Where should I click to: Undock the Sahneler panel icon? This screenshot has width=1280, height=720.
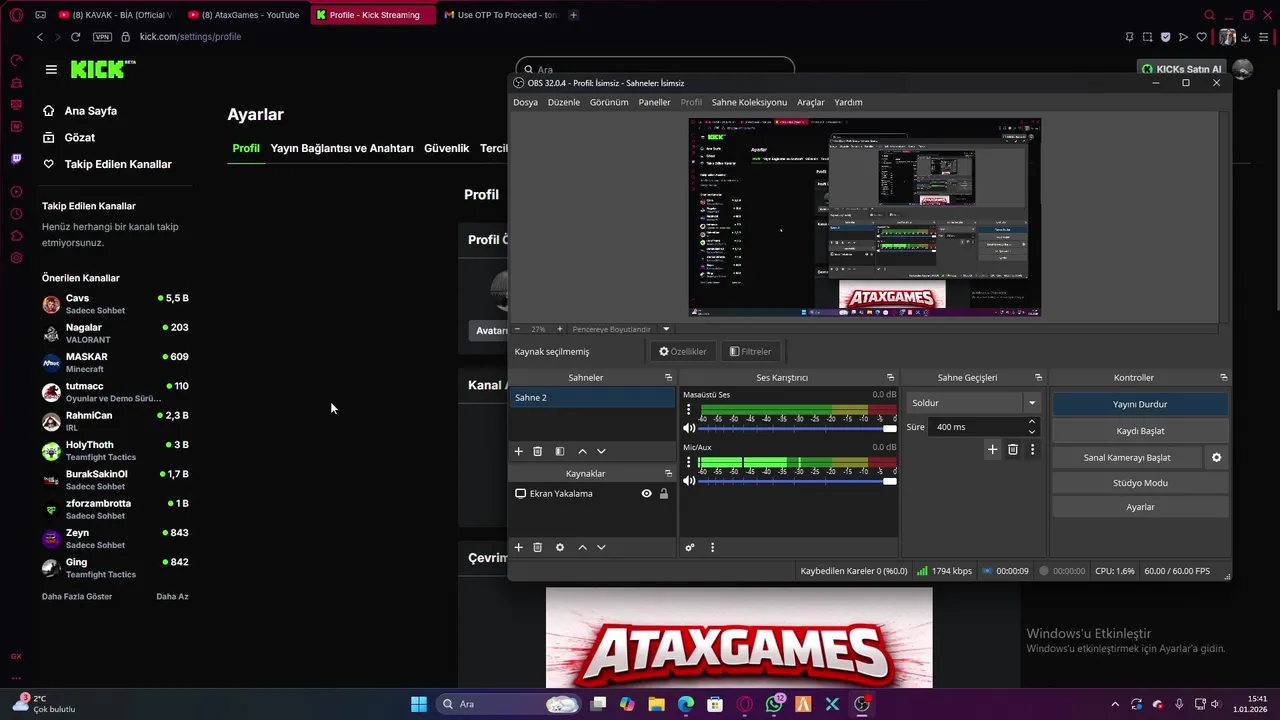(668, 377)
